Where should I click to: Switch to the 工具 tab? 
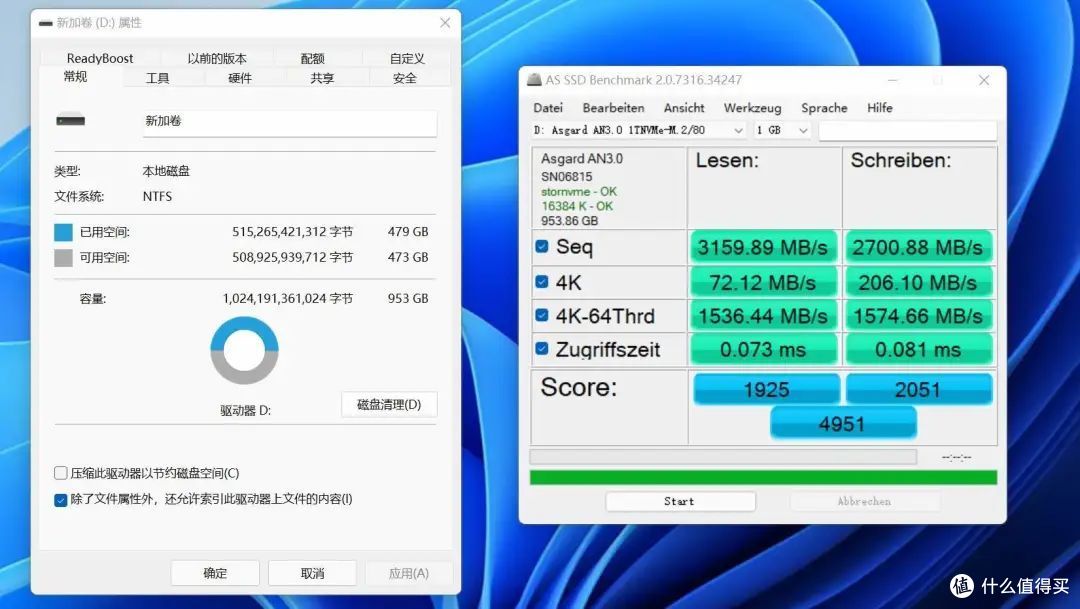157,78
